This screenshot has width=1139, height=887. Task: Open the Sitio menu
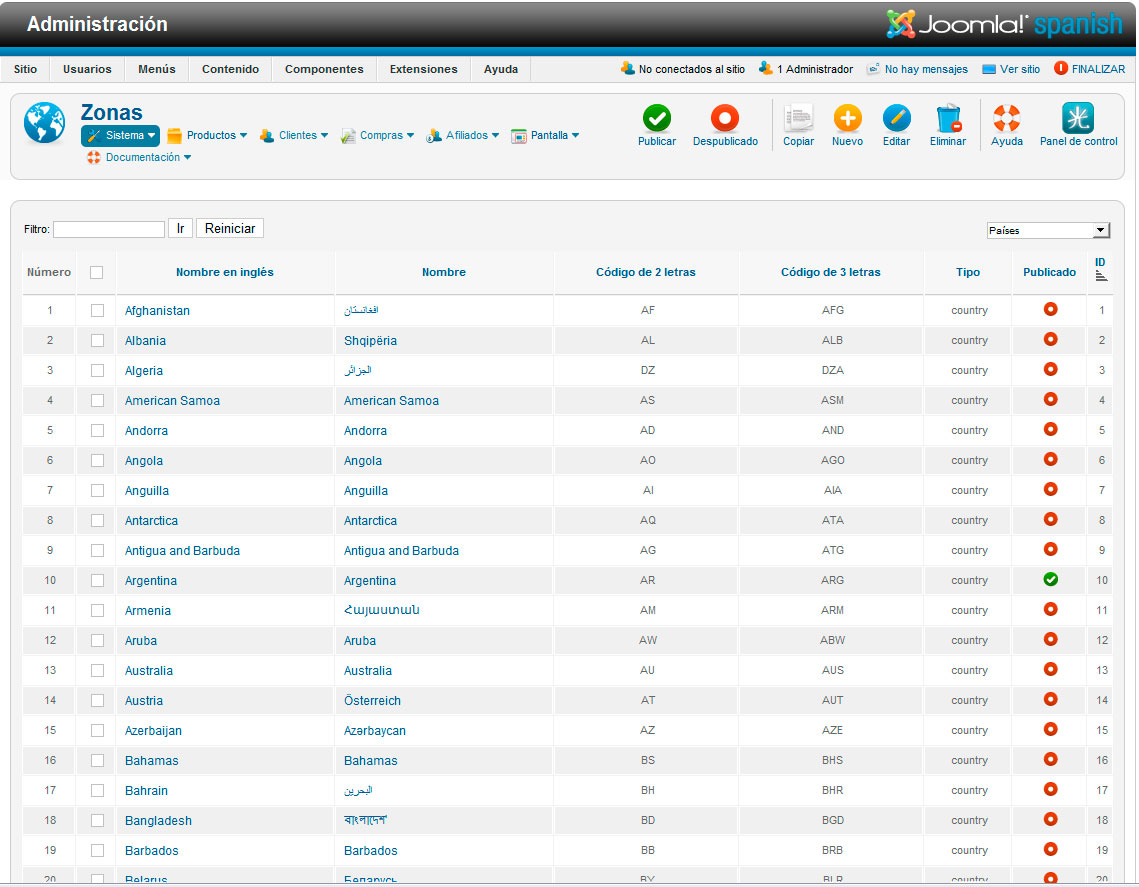pyautogui.click(x=25, y=69)
